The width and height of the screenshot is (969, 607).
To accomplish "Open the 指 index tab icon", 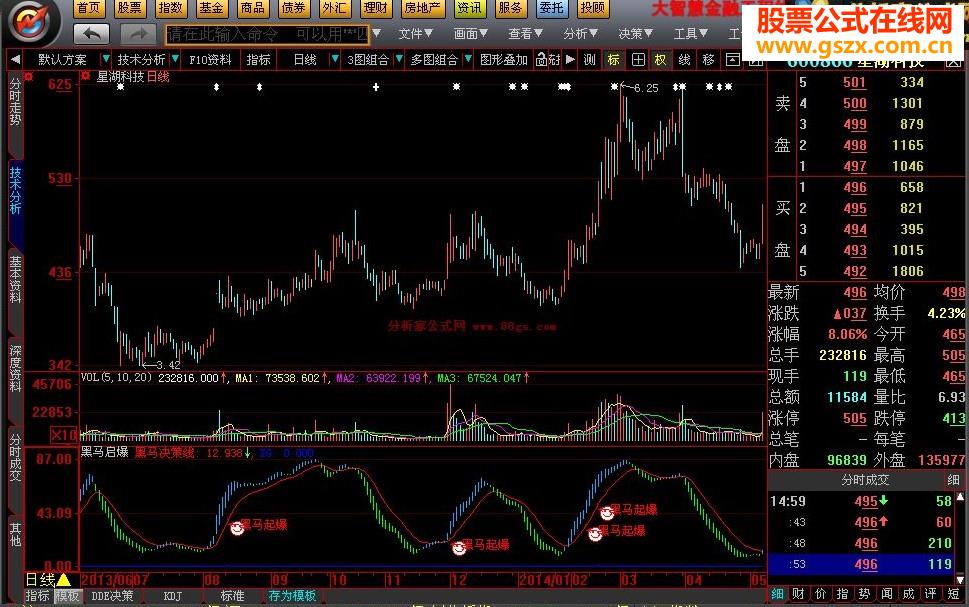I will click(842, 594).
